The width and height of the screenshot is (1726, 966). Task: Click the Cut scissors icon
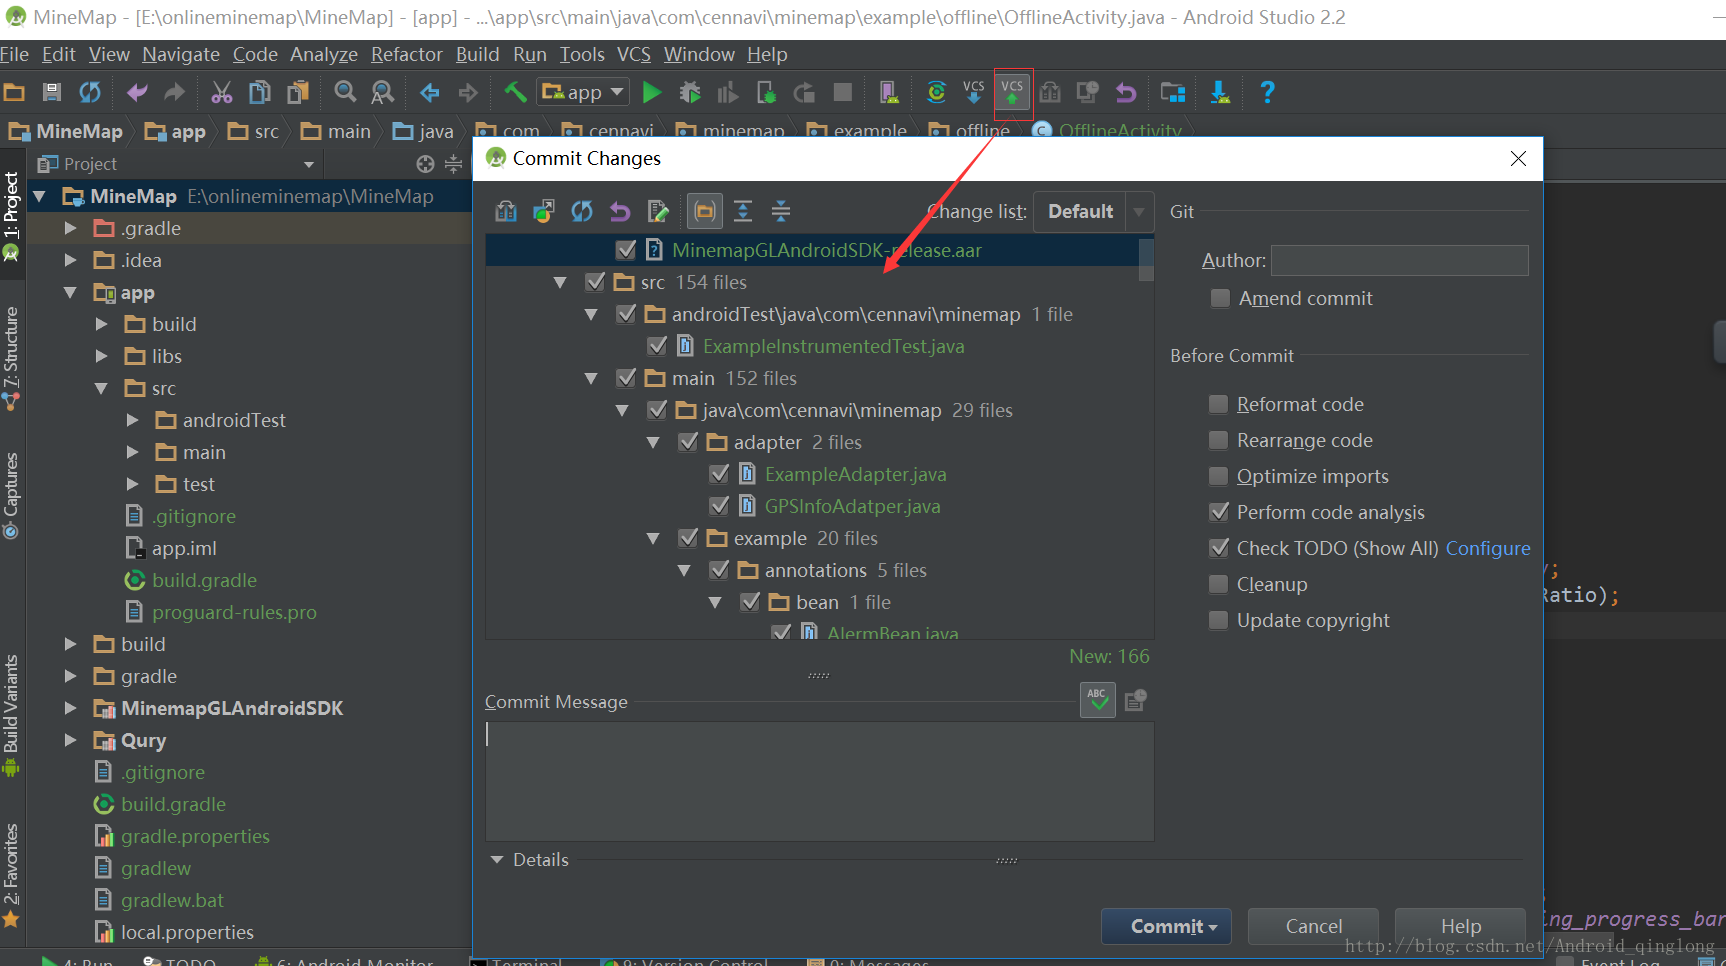pos(222,93)
